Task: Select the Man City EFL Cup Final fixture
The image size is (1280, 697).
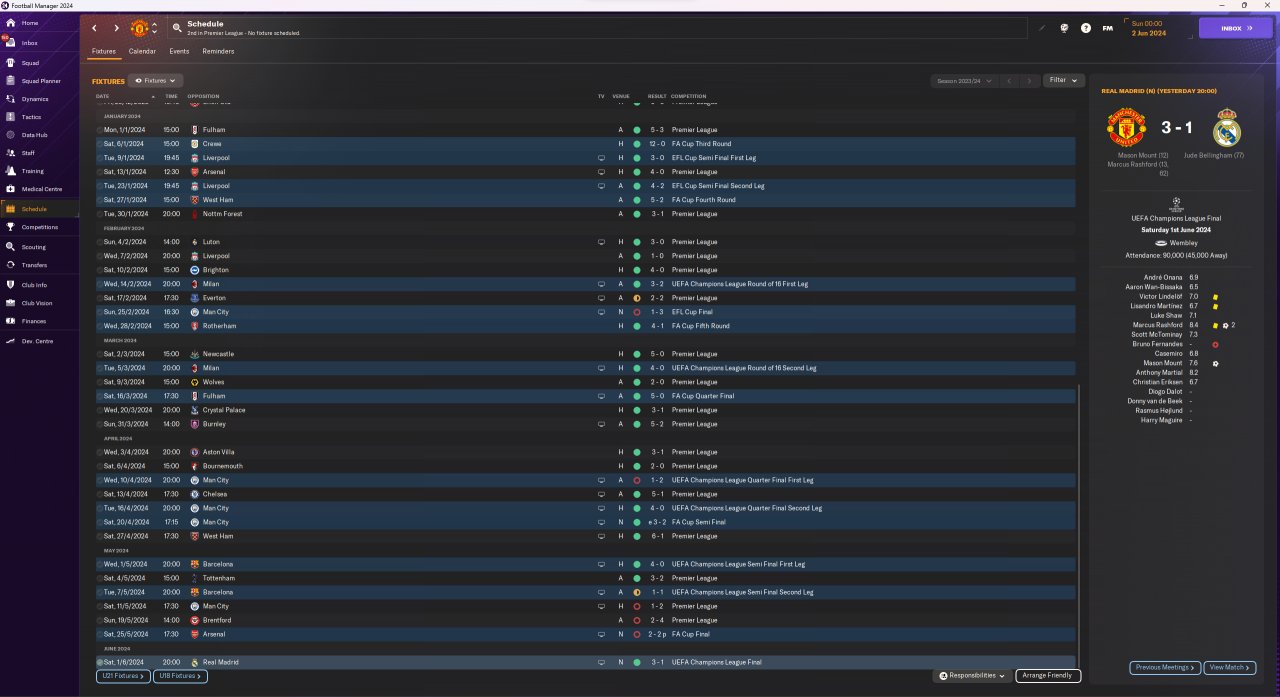Action: coord(586,312)
